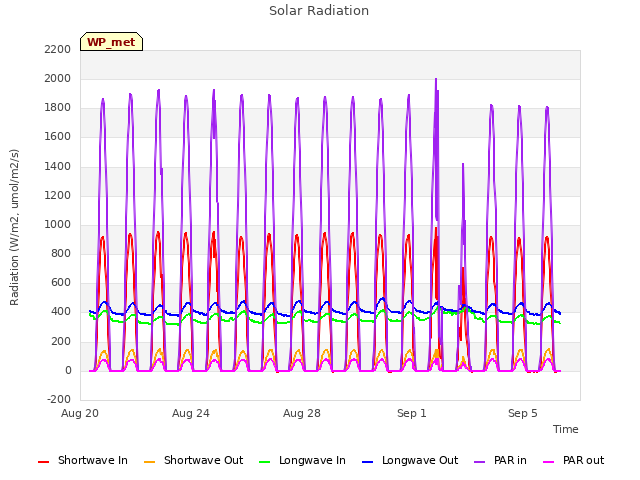Click the Radiation y-axis title
This screenshot has width=640, height=480.
14,227
